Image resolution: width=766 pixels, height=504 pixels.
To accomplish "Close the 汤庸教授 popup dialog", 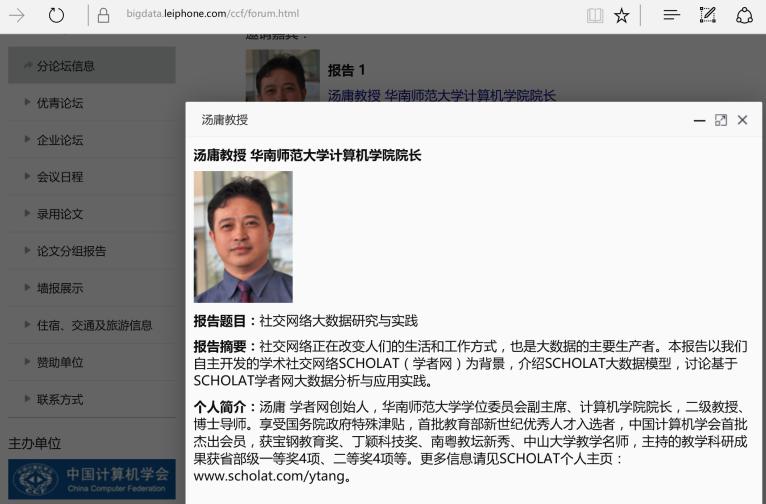I will tap(742, 120).
